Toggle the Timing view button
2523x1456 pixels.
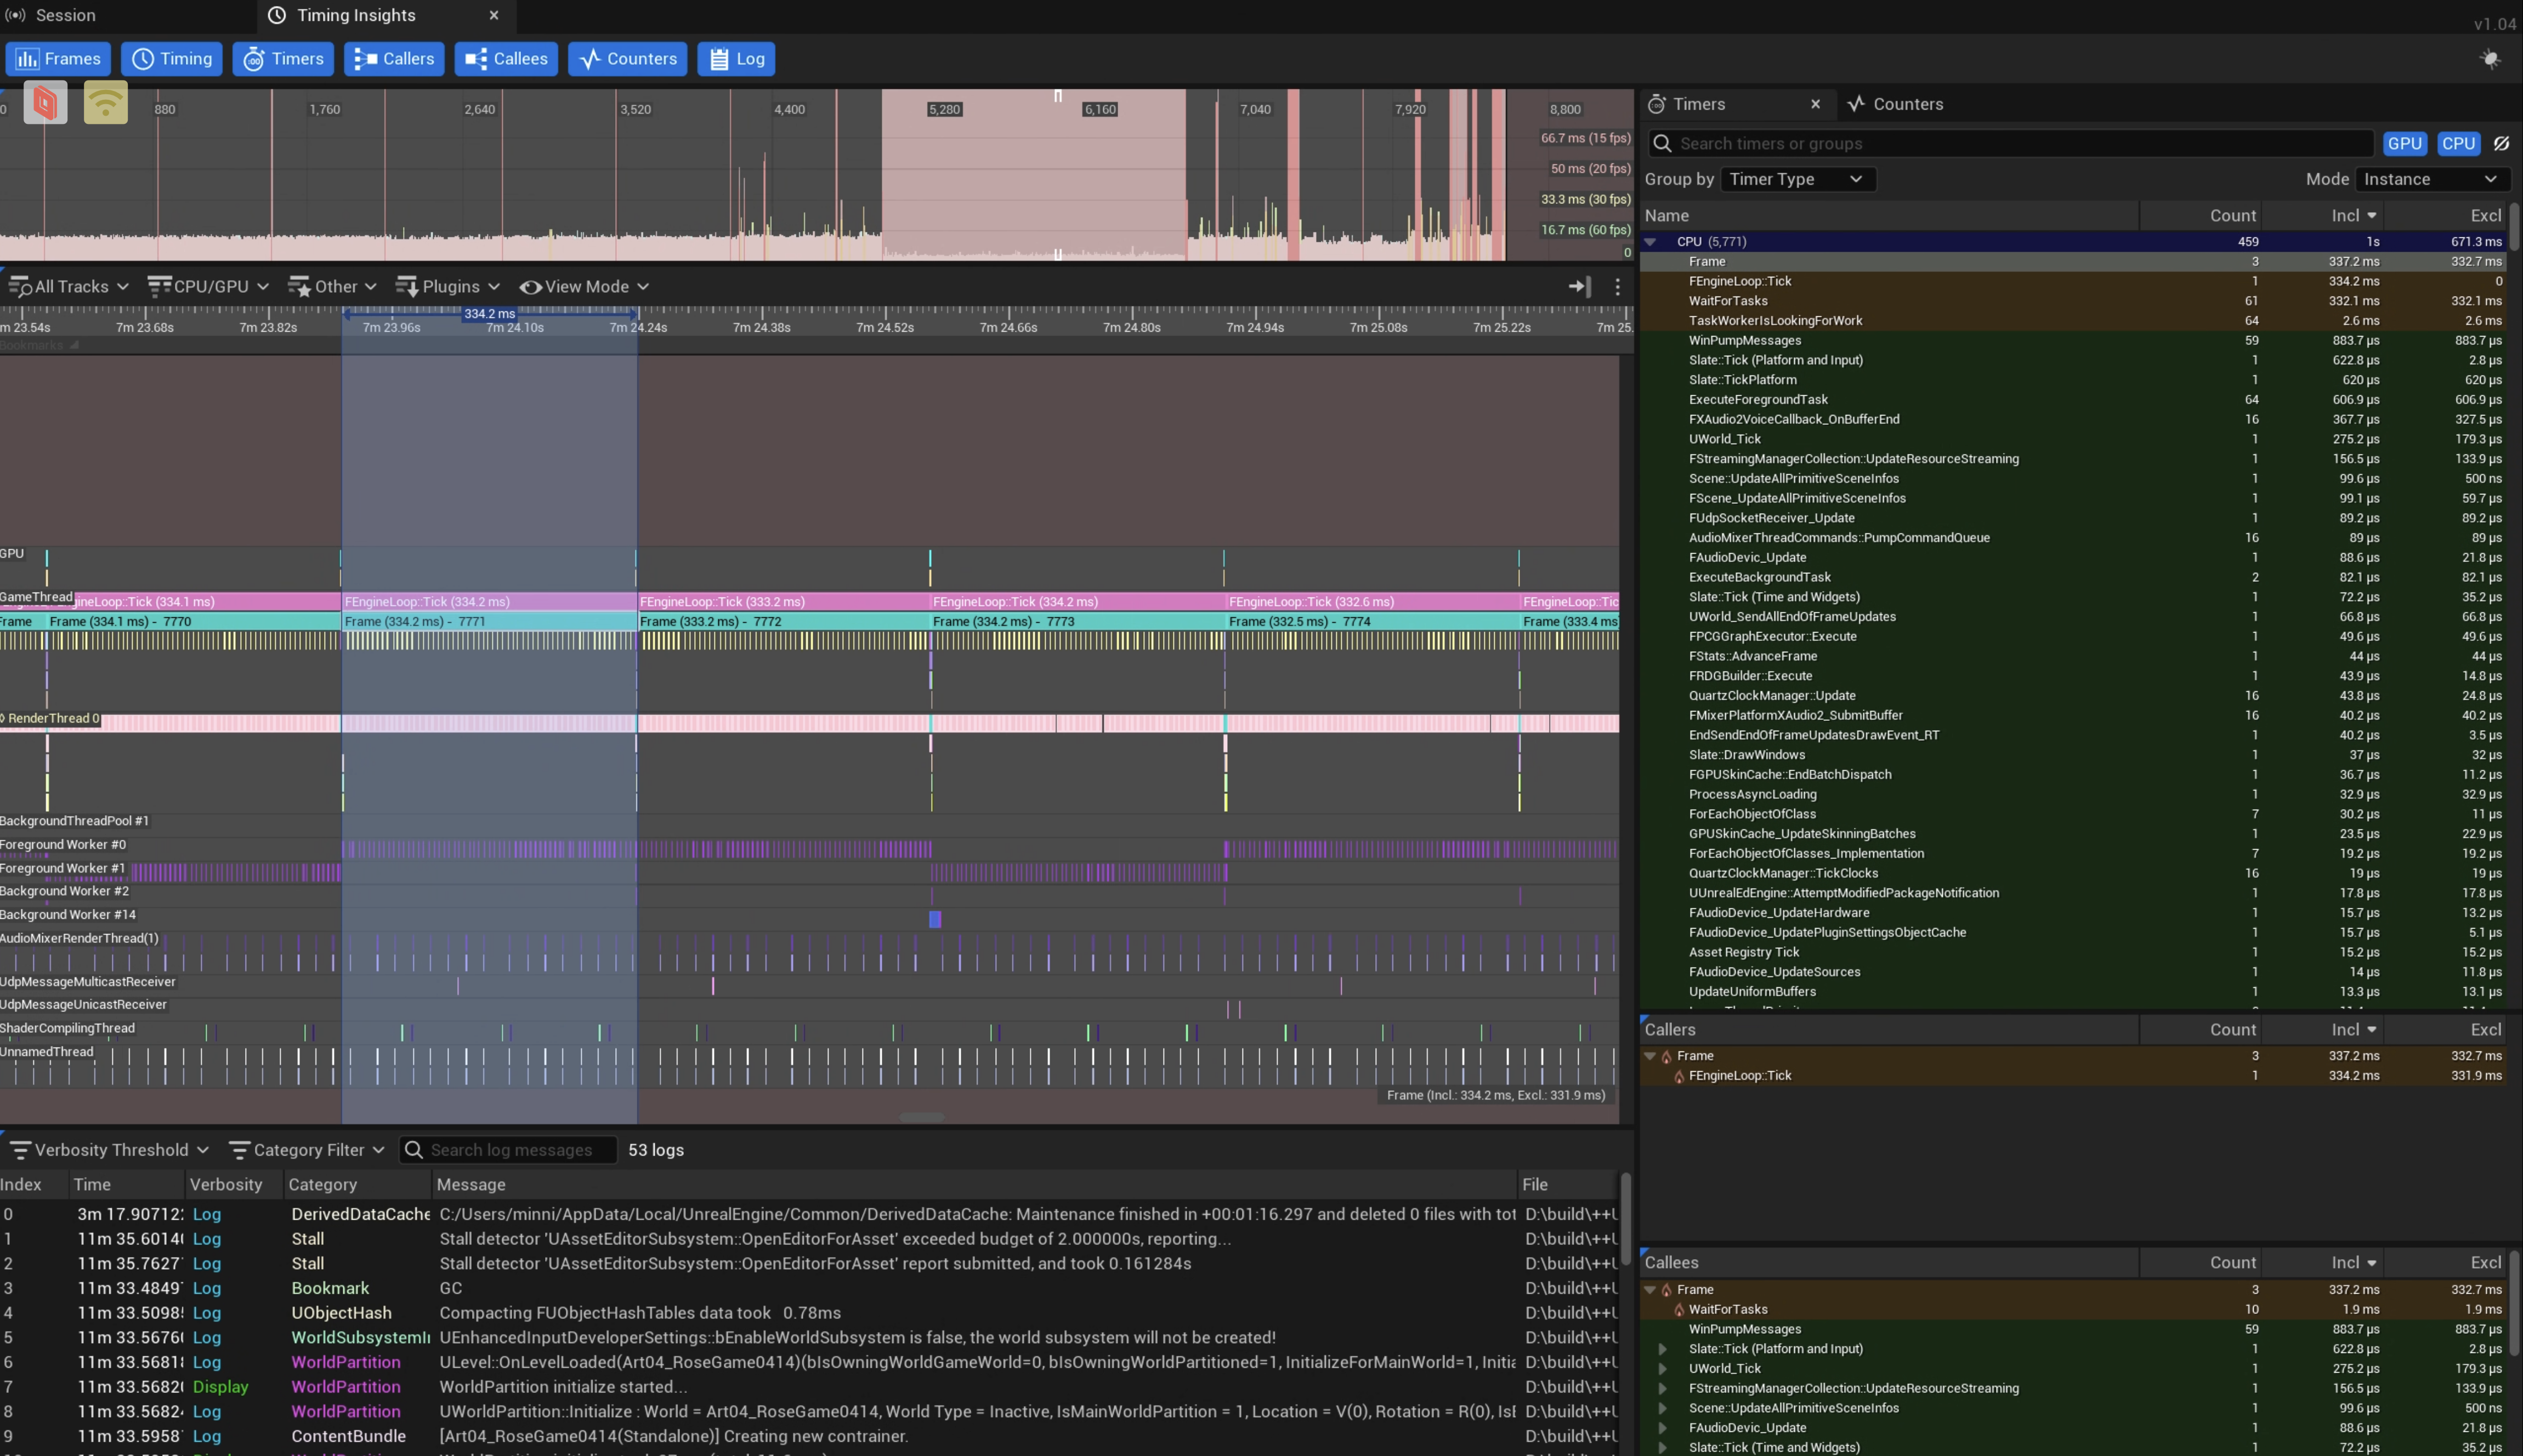[x=172, y=59]
